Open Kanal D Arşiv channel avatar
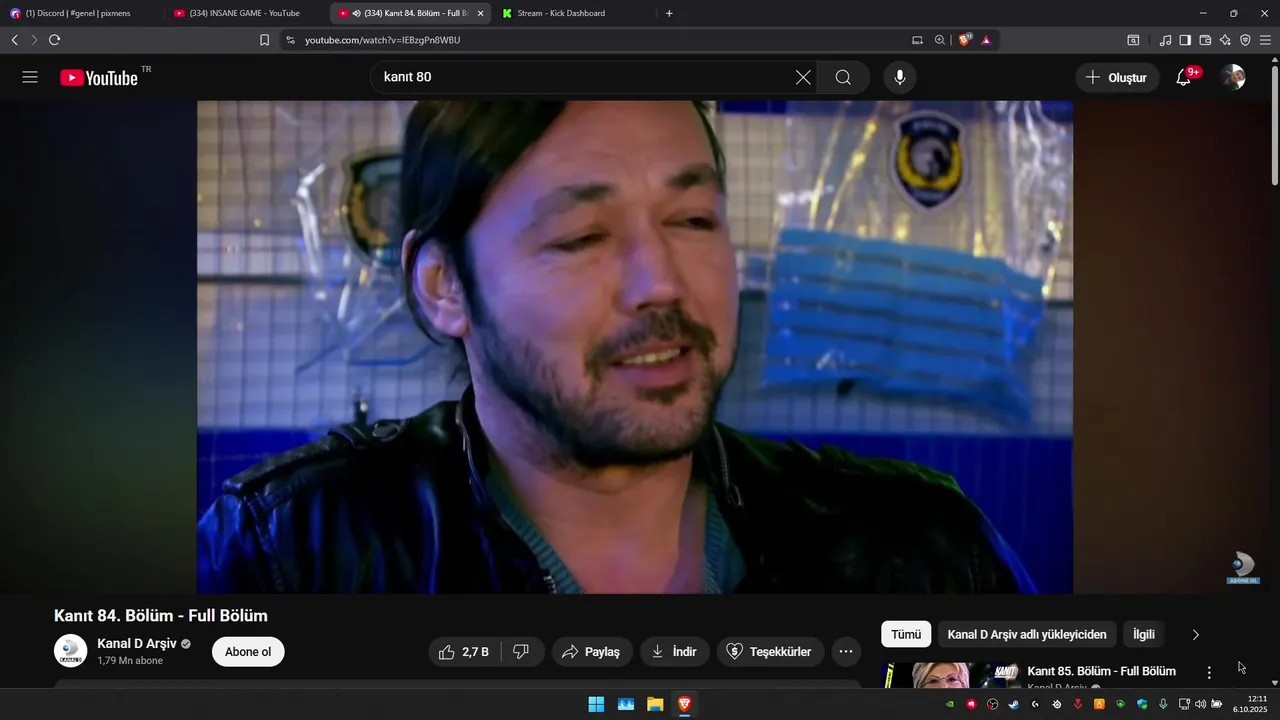Screen dimensions: 1280x720 point(70,651)
